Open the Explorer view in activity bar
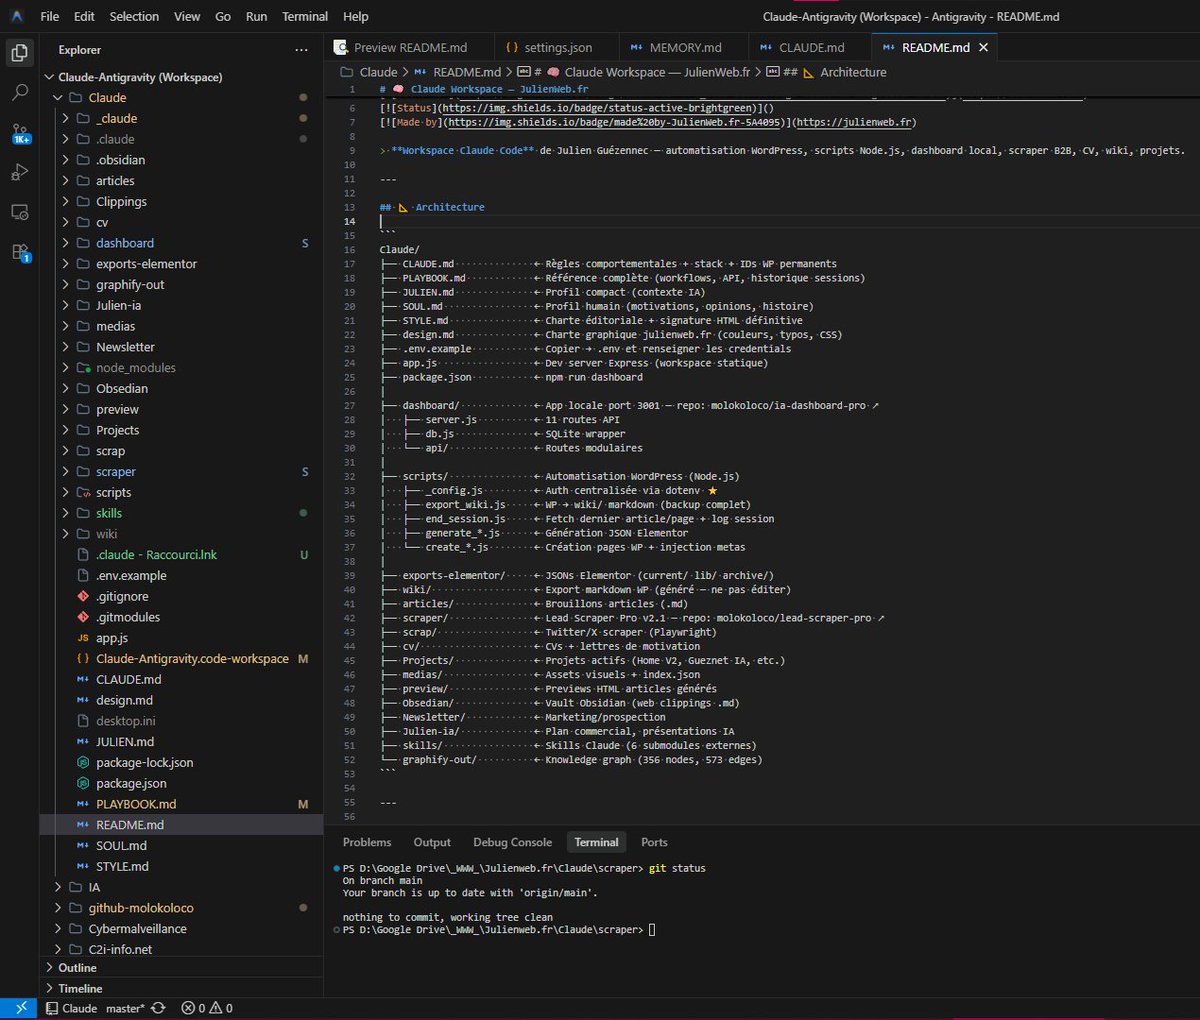Screen dimensions: 1200x1020 click(x=19, y=53)
